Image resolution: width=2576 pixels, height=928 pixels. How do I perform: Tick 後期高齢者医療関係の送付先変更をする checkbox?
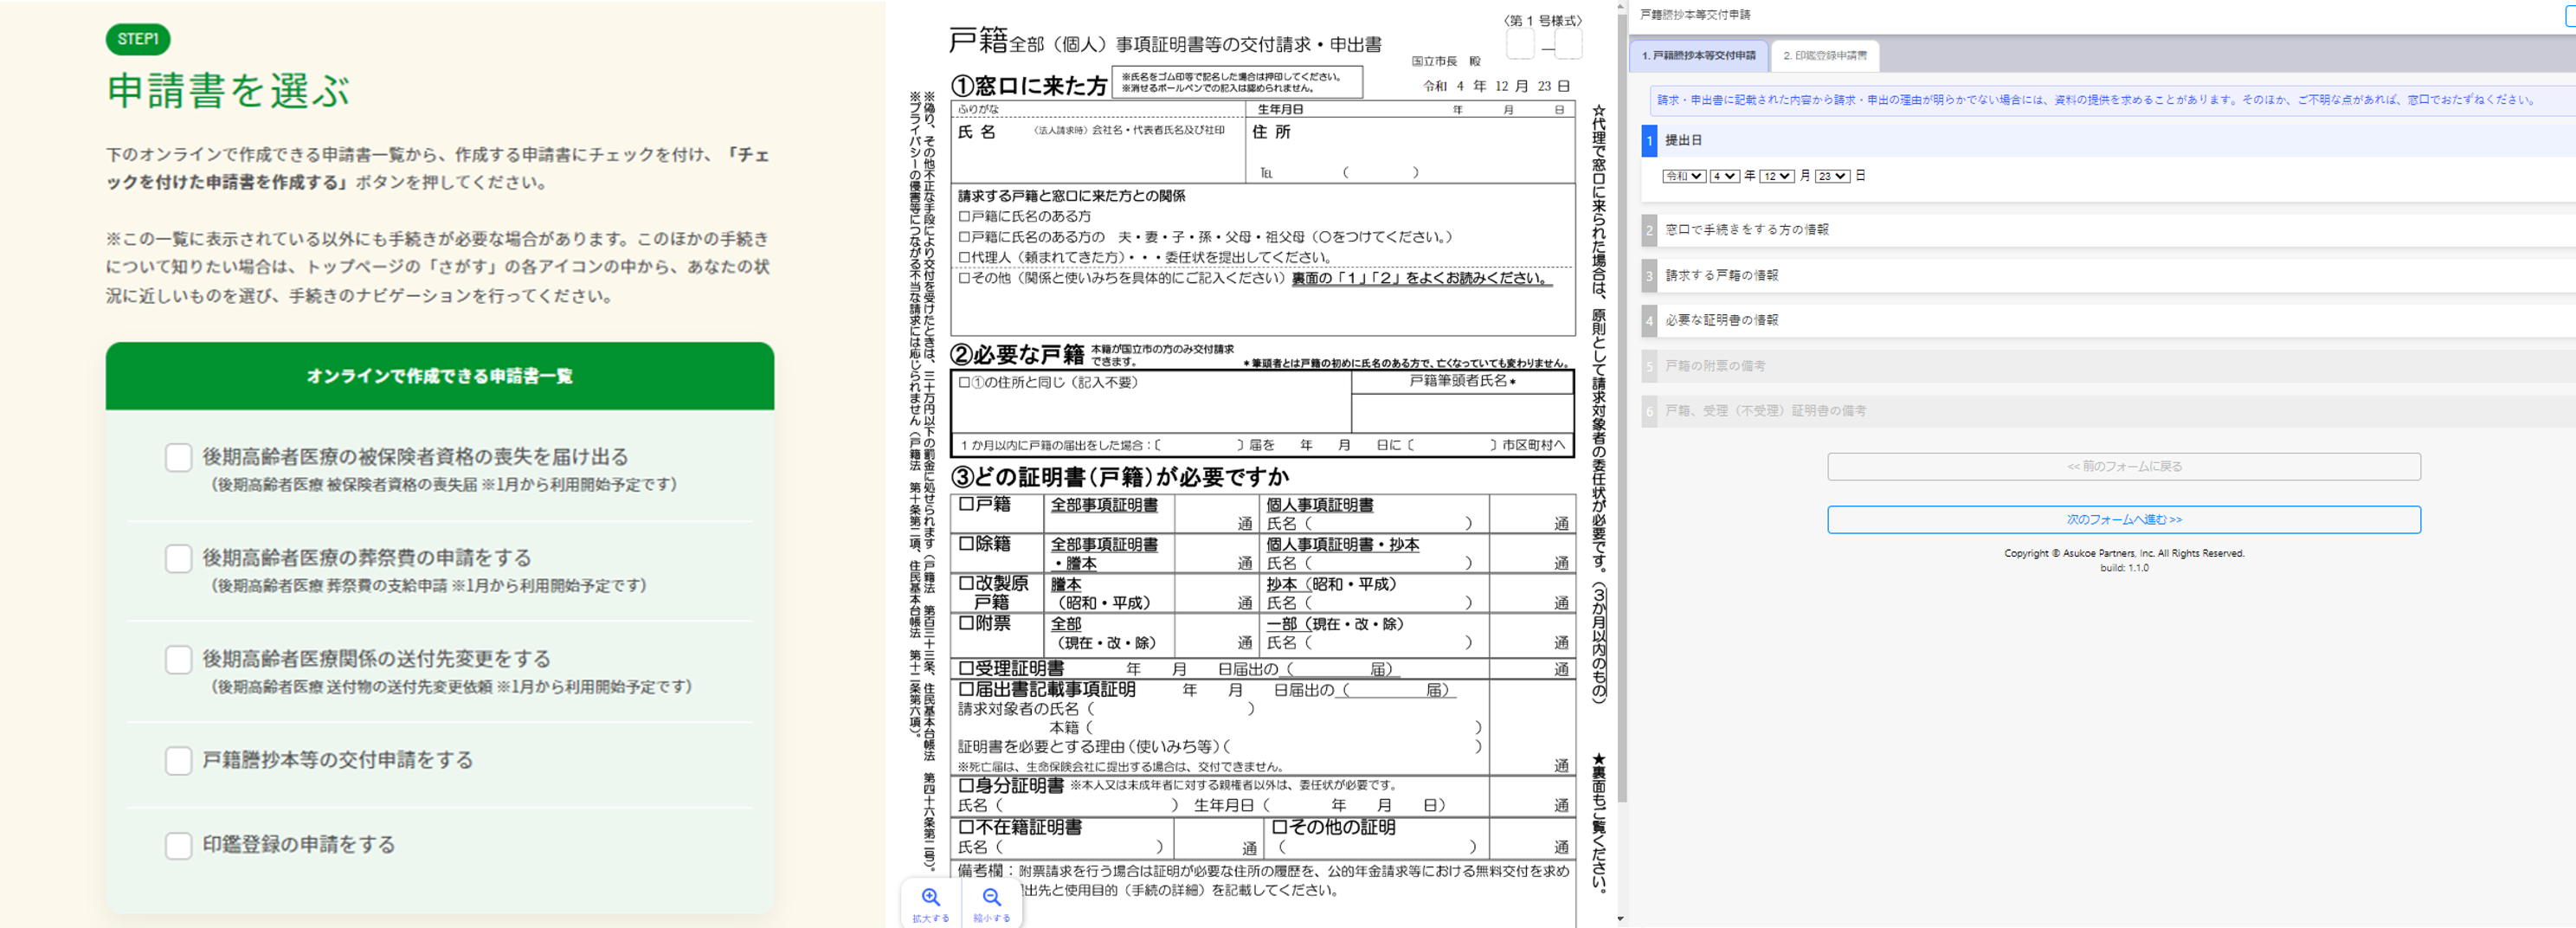click(178, 659)
